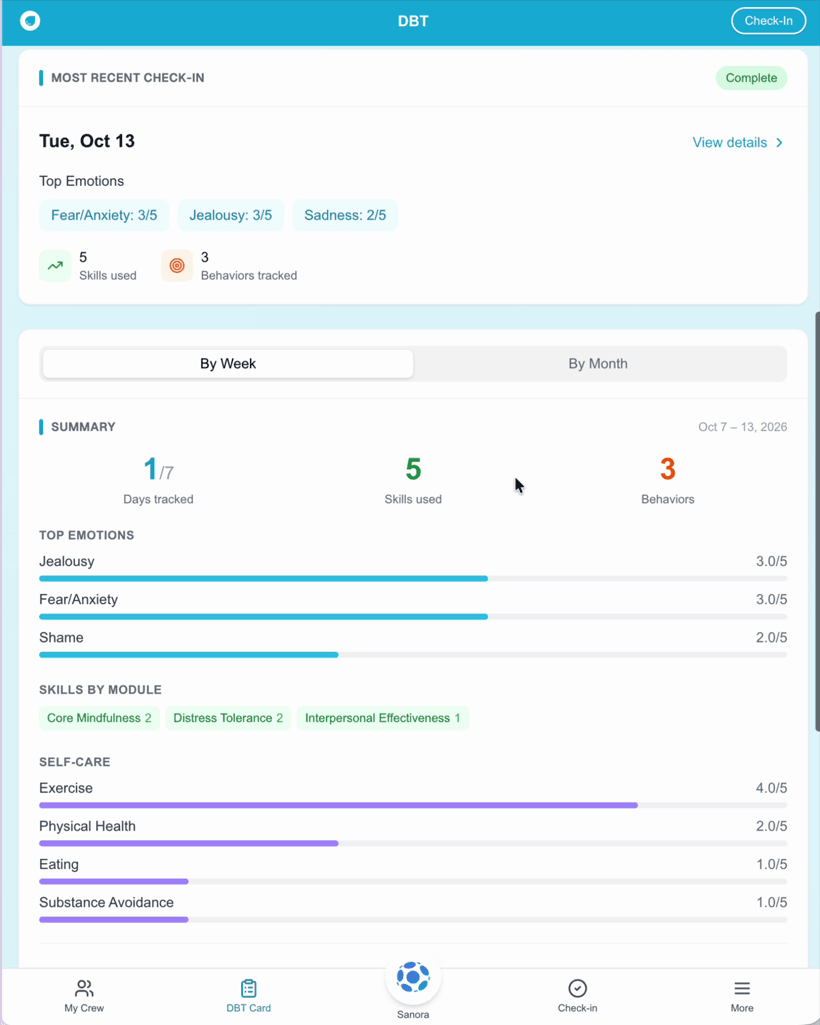
Task: Switch to the By Week tab
Action: pyautogui.click(x=228, y=363)
